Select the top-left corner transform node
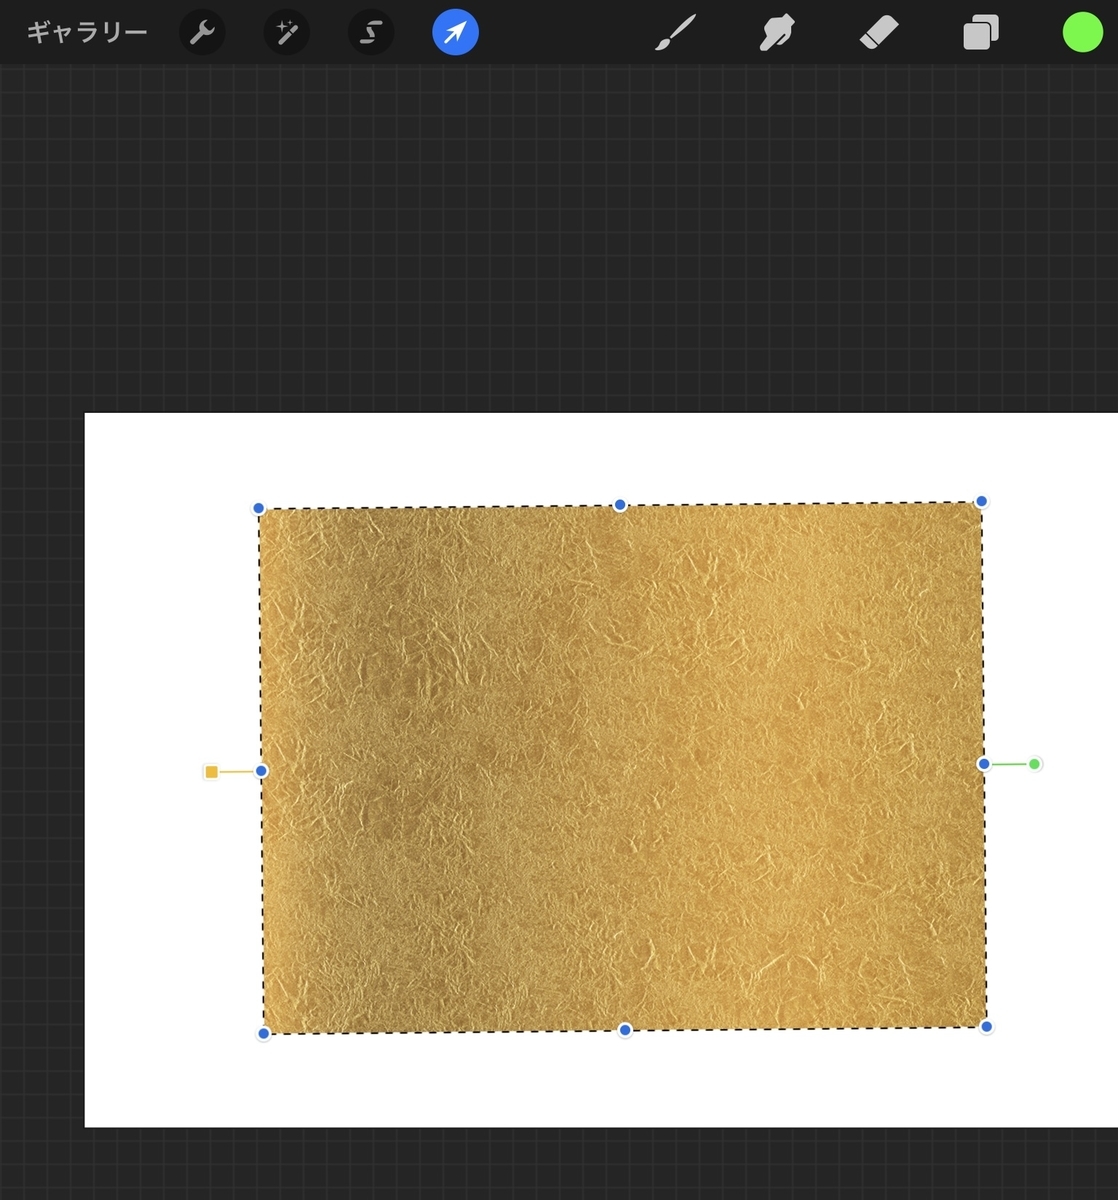 click(258, 508)
